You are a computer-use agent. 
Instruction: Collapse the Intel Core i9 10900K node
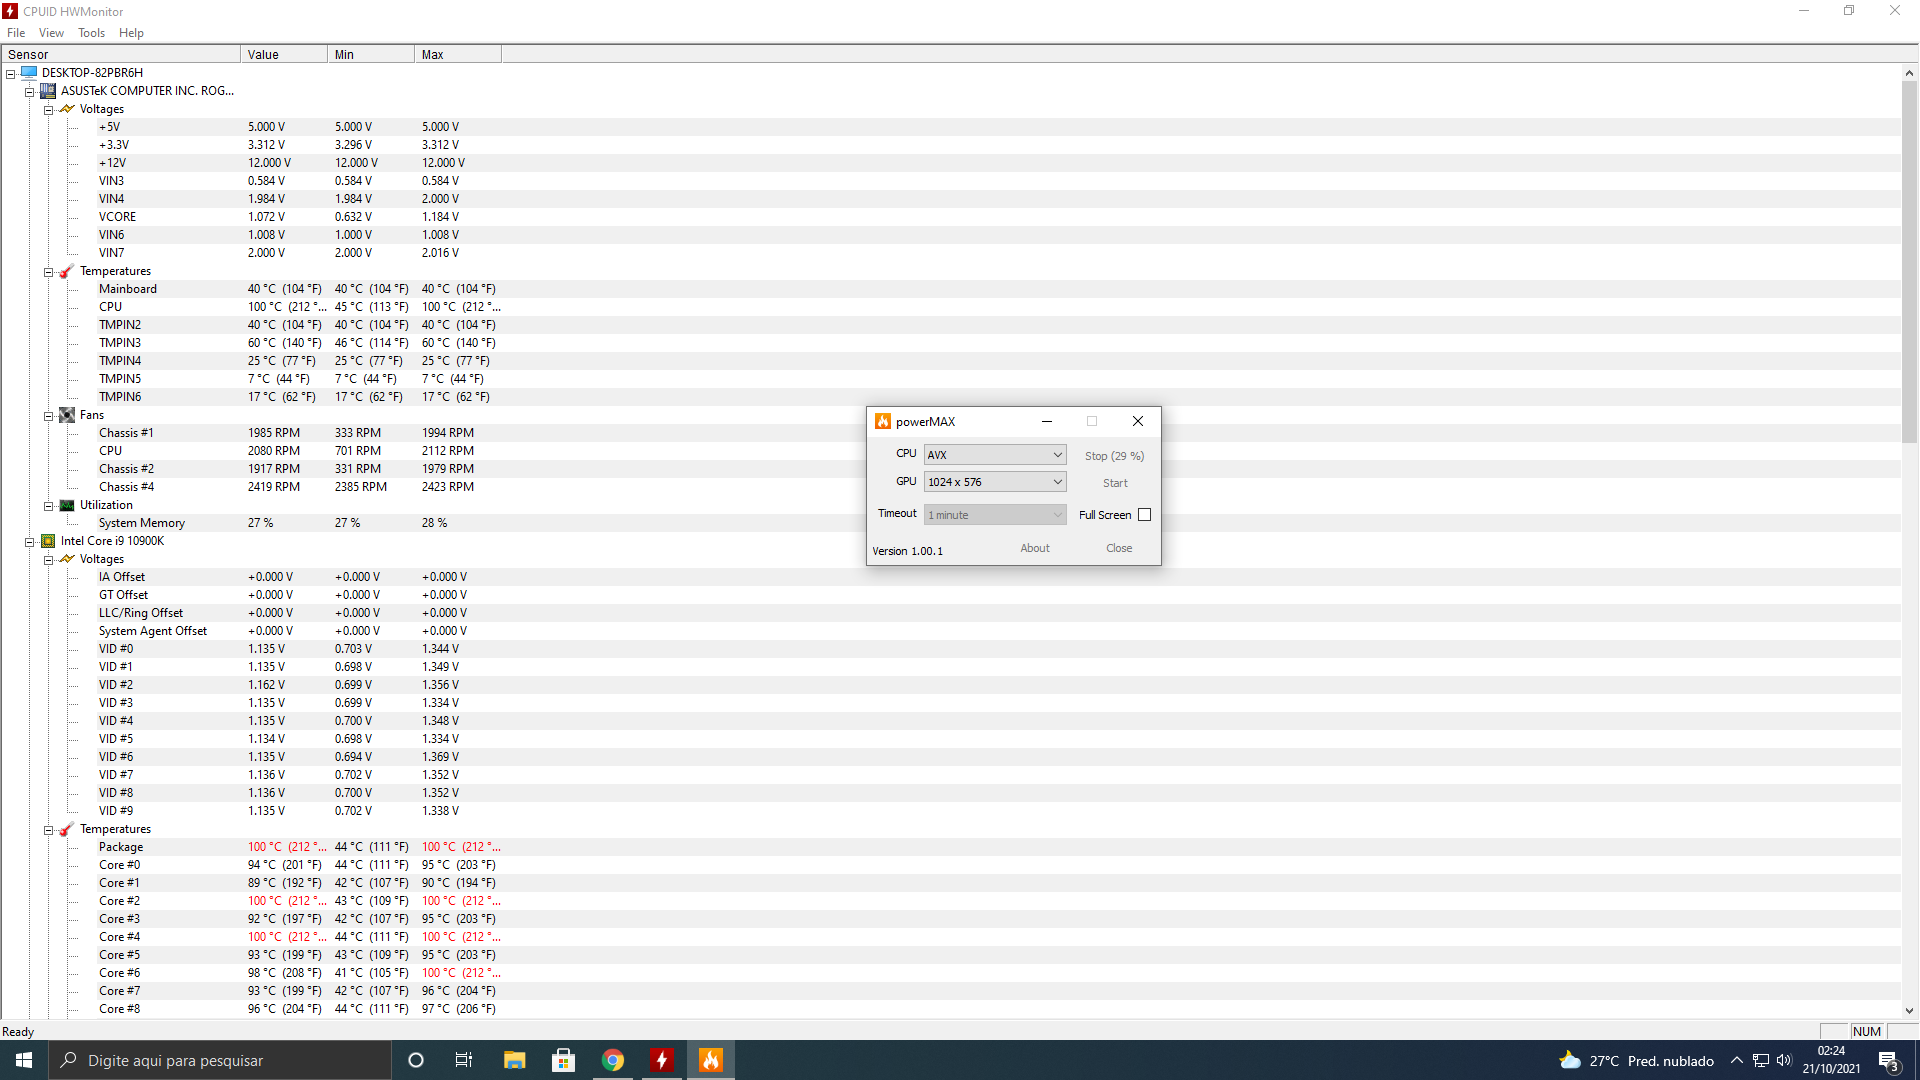(29, 542)
